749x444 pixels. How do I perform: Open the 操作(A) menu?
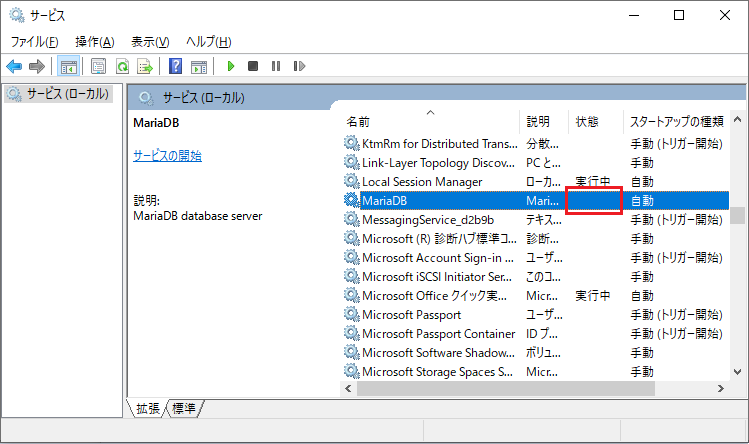(x=94, y=41)
